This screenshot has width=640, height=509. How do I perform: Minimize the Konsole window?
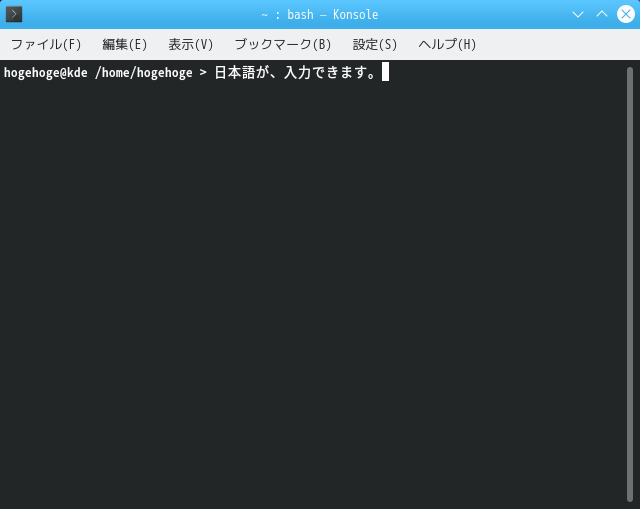pos(578,14)
